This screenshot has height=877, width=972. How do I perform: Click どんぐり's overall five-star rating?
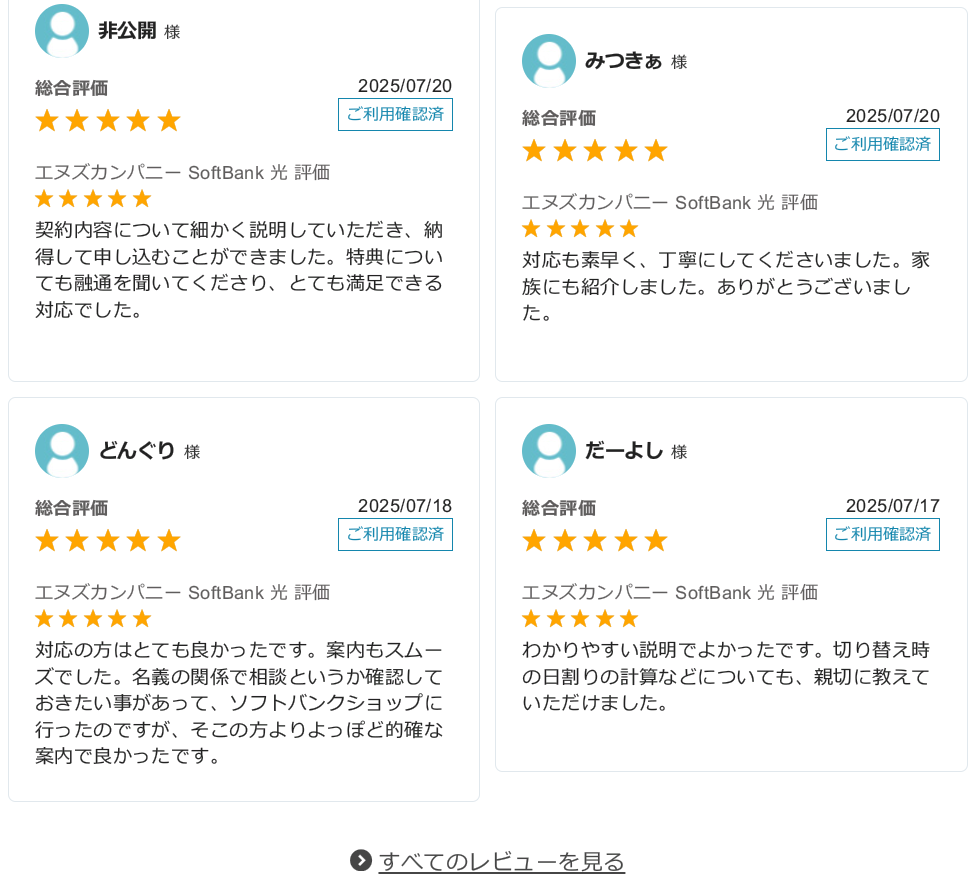[108, 541]
